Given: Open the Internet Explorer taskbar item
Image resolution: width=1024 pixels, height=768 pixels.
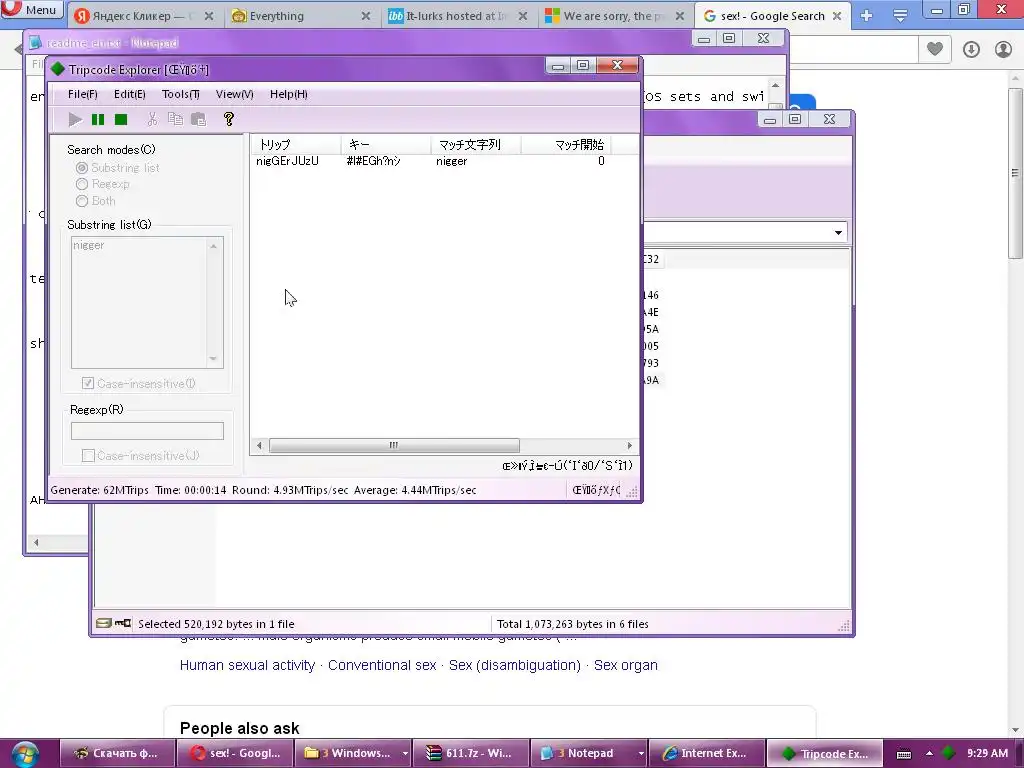Looking at the screenshot, I should [x=707, y=753].
